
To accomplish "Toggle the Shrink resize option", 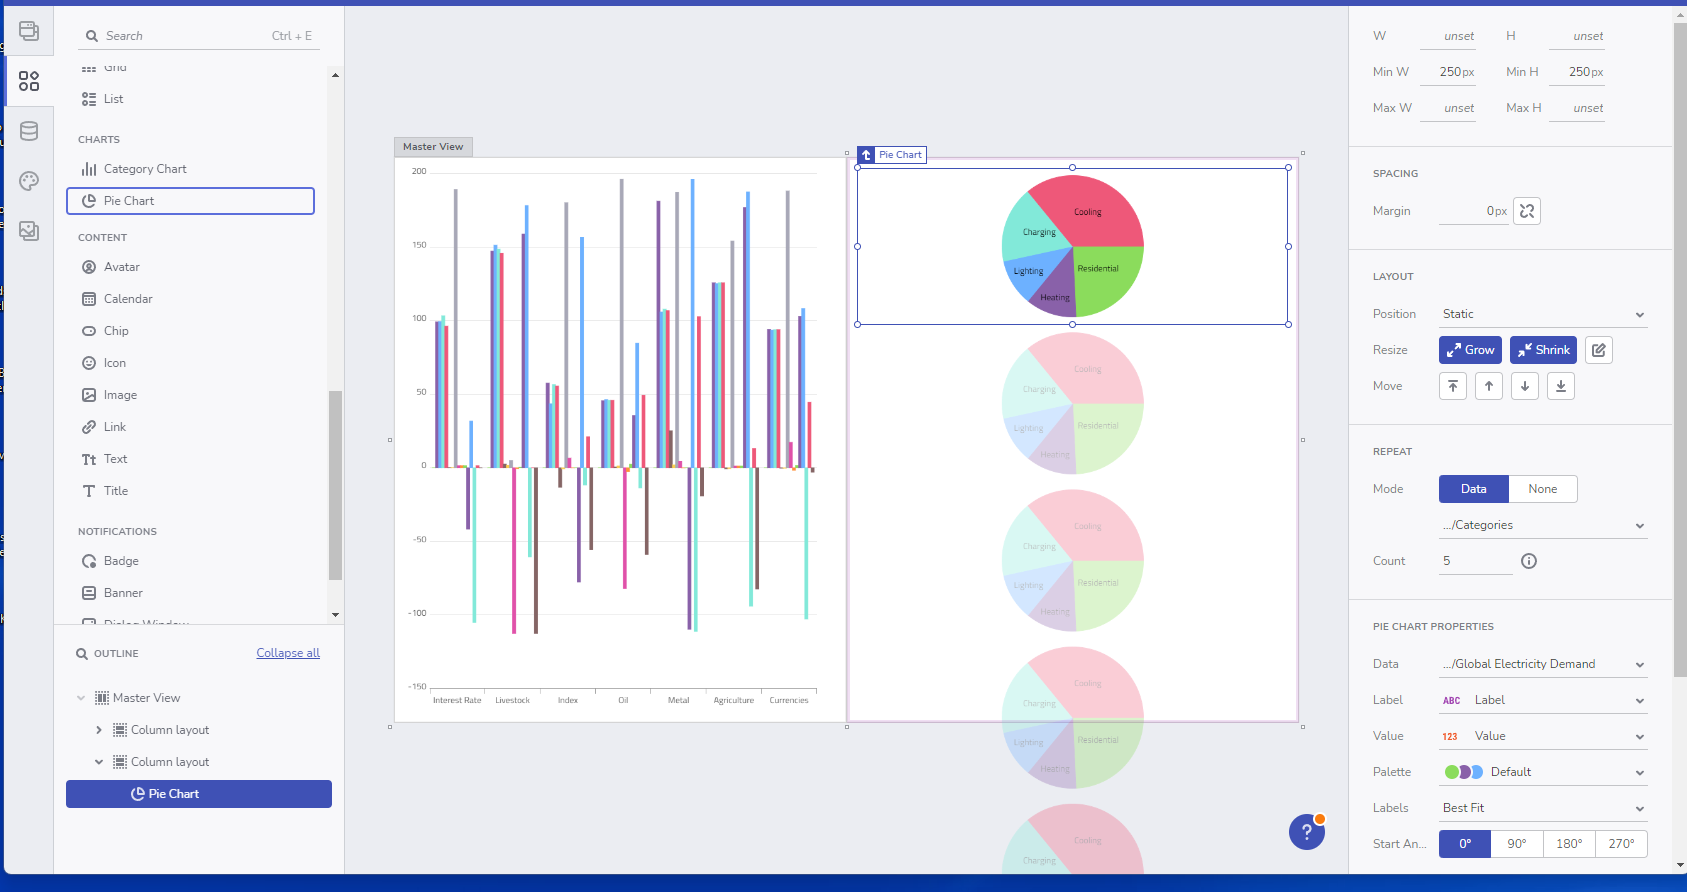I will pos(1543,350).
